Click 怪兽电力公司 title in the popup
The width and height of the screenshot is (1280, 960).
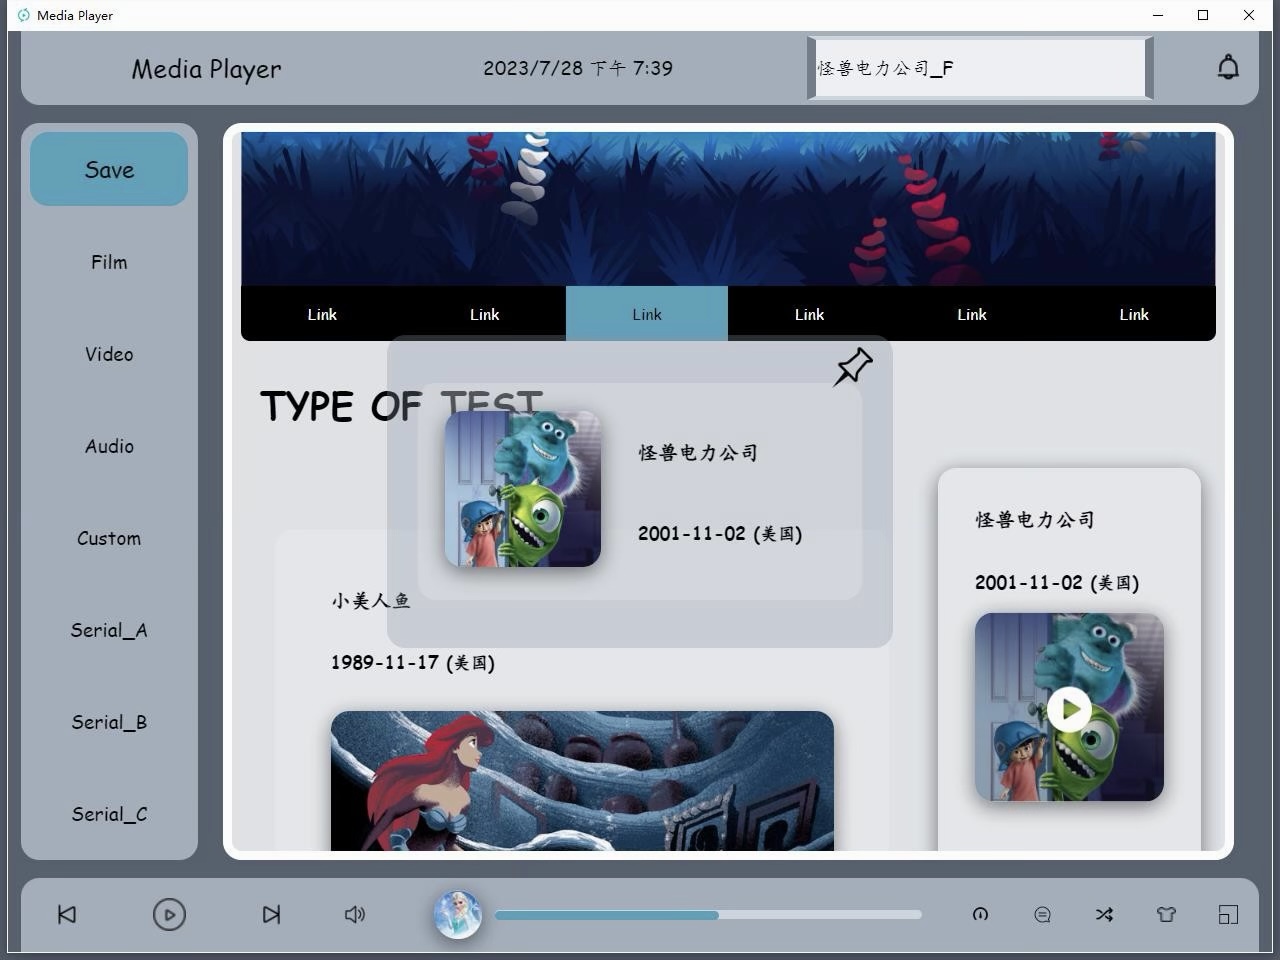pos(698,452)
